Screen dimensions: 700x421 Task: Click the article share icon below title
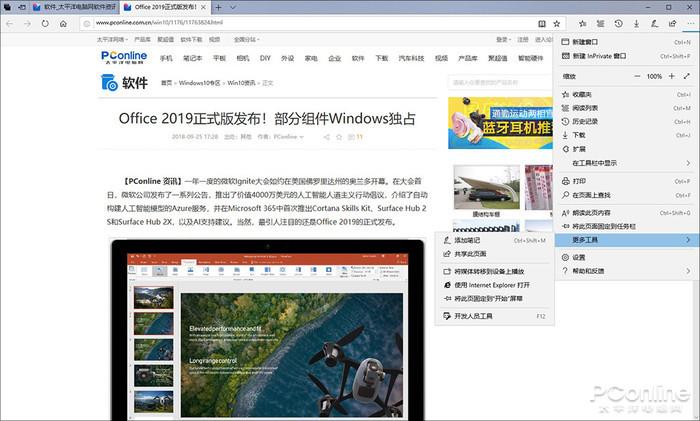pyautogui.click(x=326, y=137)
